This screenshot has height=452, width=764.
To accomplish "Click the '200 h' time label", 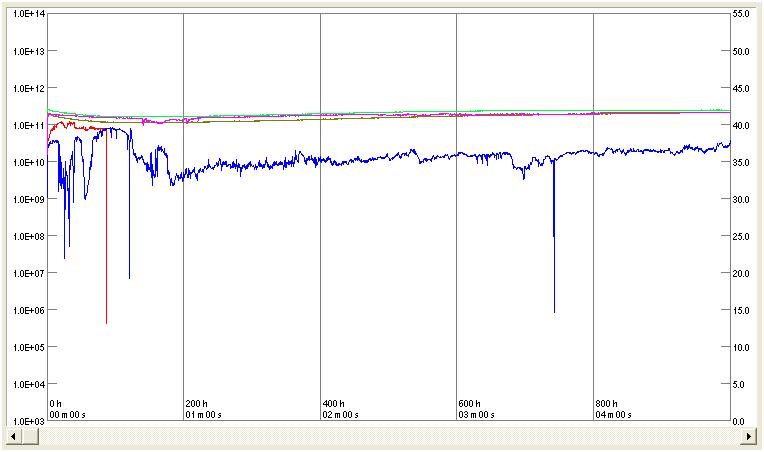I will pyautogui.click(x=196, y=404).
